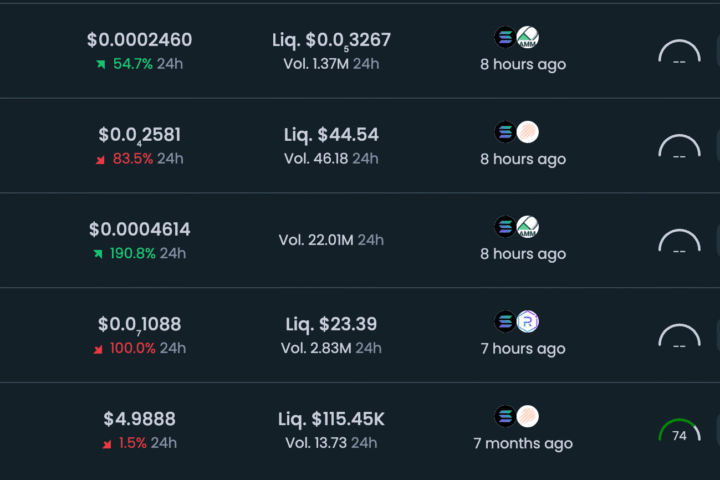The height and width of the screenshot is (480, 720).
Task: Click the Solana icon in the Liq. $44.54 row
Action: pos(506,132)
